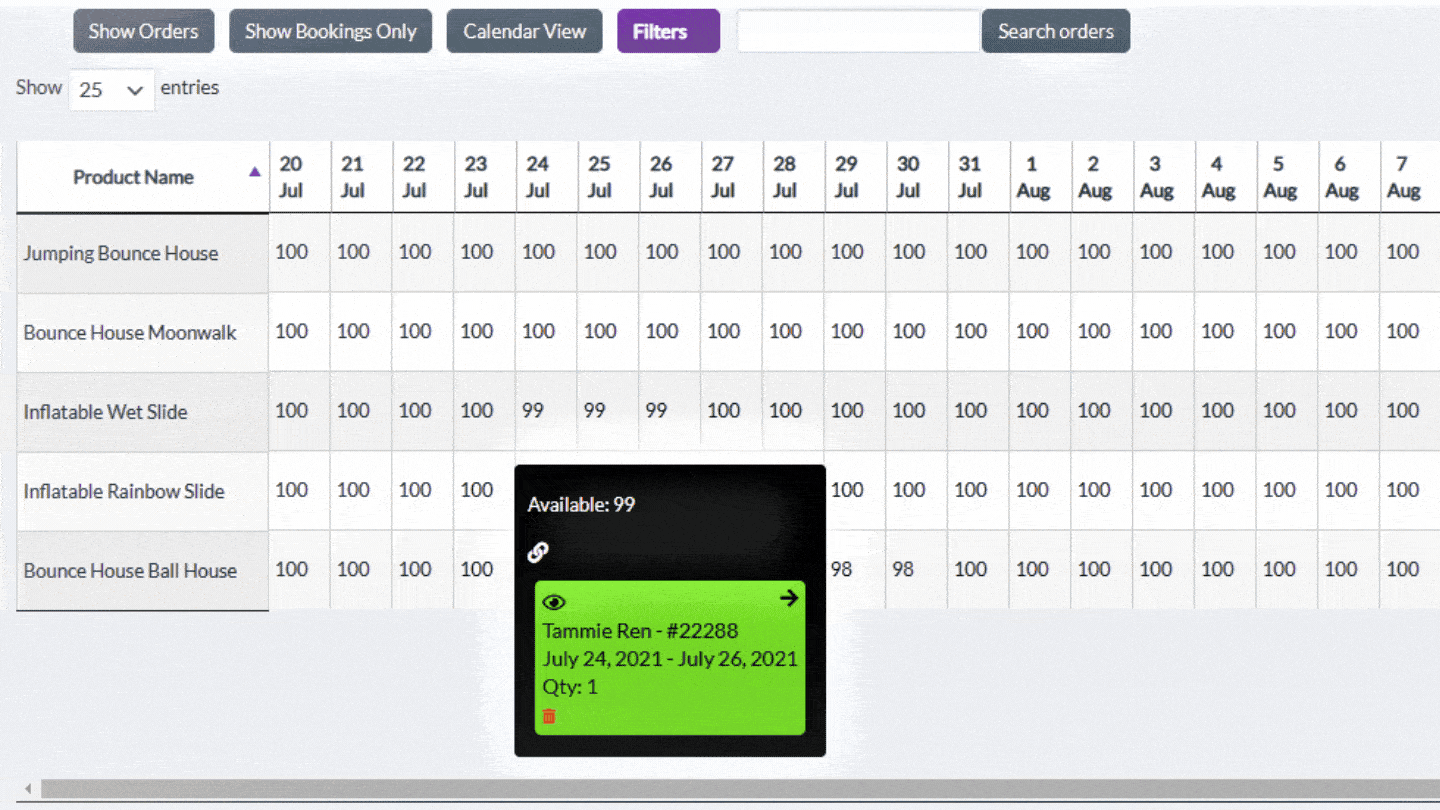Screen dimensions: 1440x810
Task: Select Inflatable Rainbow Slide row name
Action: tap(124, 491)
